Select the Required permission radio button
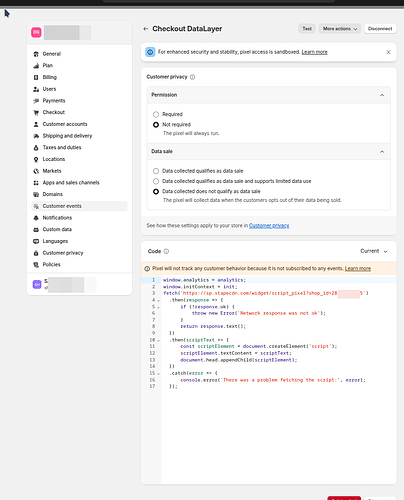The image size is (404, 500). tap(156, 114)
